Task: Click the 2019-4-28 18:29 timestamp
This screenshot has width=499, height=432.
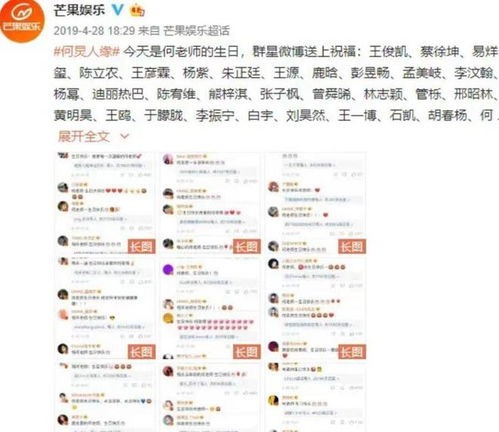Action: tap(94, 31)
